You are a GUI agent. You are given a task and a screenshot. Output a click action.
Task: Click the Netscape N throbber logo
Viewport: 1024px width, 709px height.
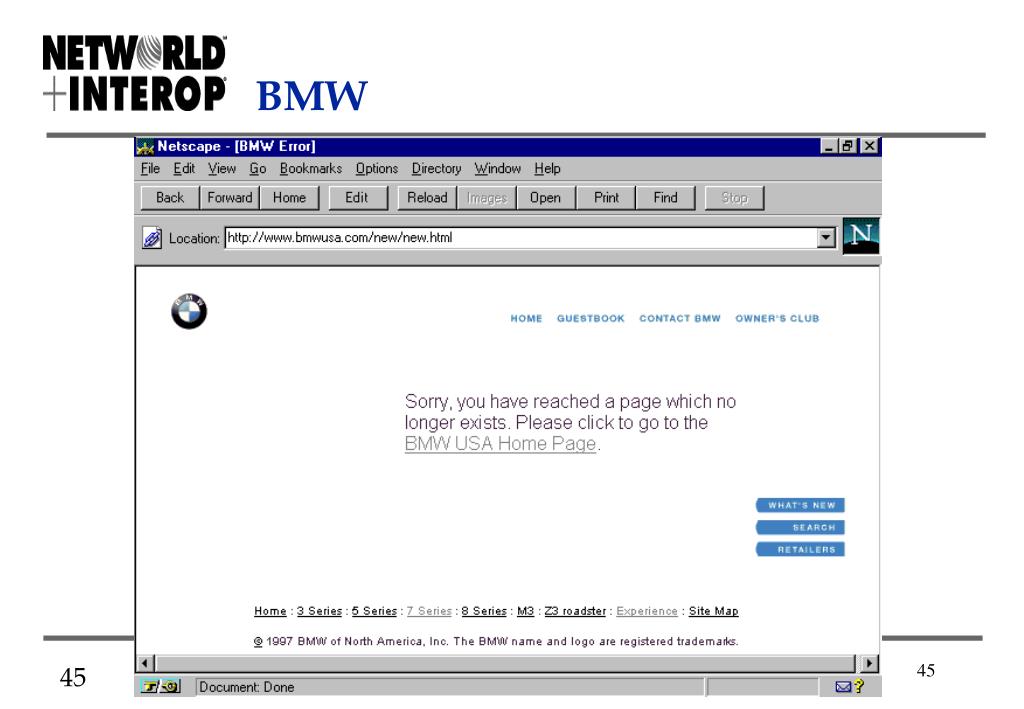click(x=861, y=236)
